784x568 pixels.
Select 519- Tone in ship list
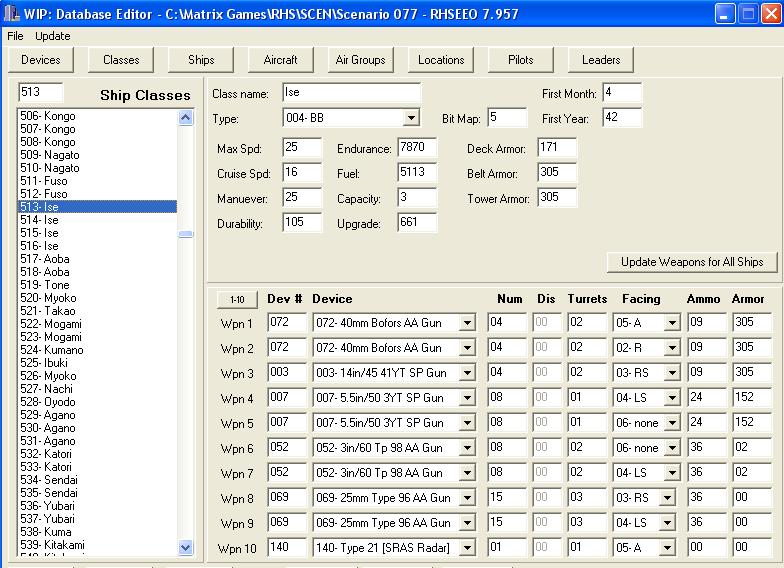pyautogui.click(x=44, y=285)
